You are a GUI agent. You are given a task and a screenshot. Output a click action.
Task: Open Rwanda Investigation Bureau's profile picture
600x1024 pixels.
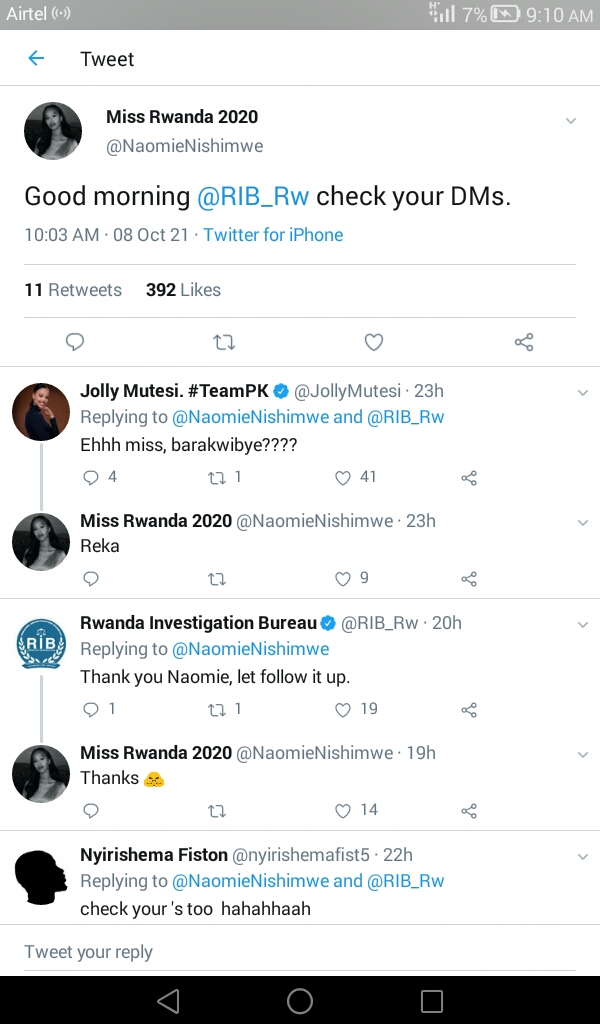click(40, 644)
